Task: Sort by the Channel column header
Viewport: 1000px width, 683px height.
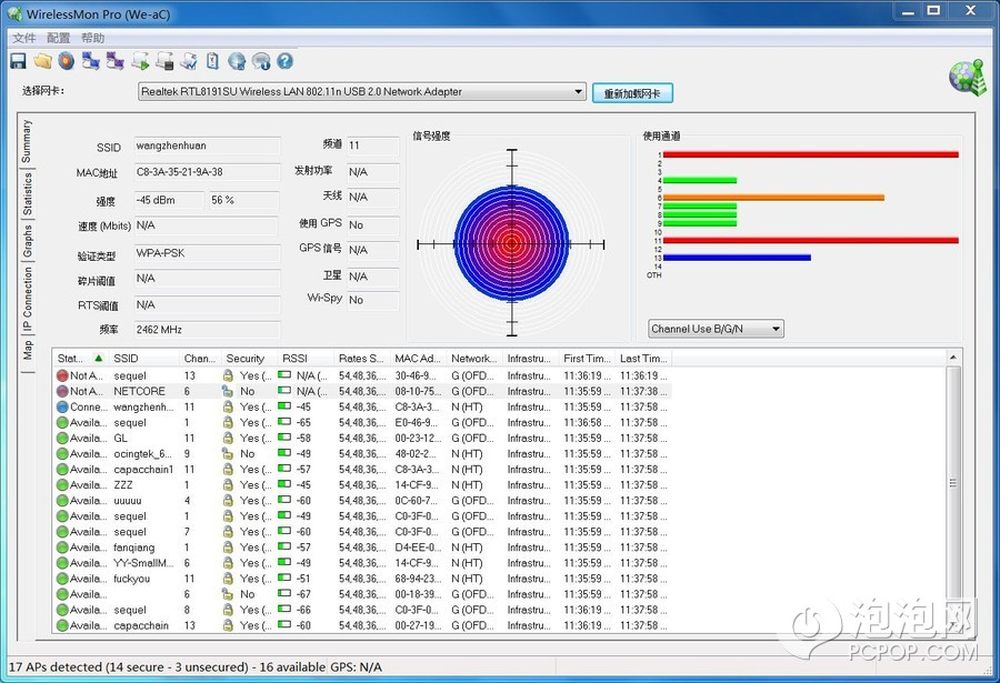Action: click(200, 358)
